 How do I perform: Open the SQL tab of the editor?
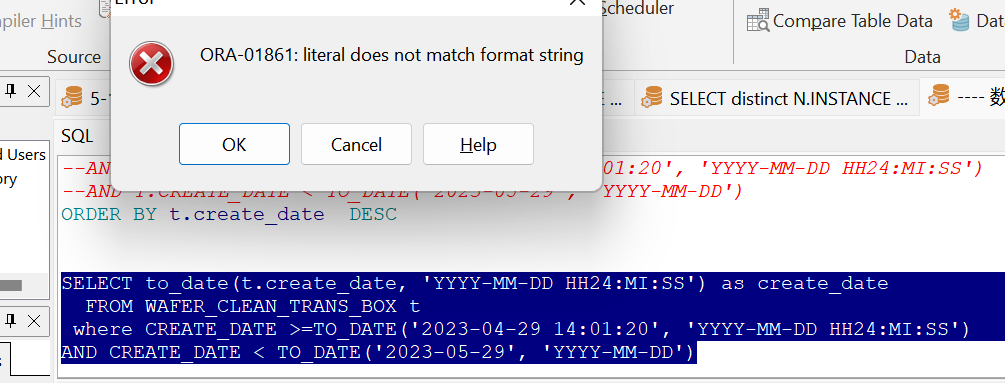point(77,135)
